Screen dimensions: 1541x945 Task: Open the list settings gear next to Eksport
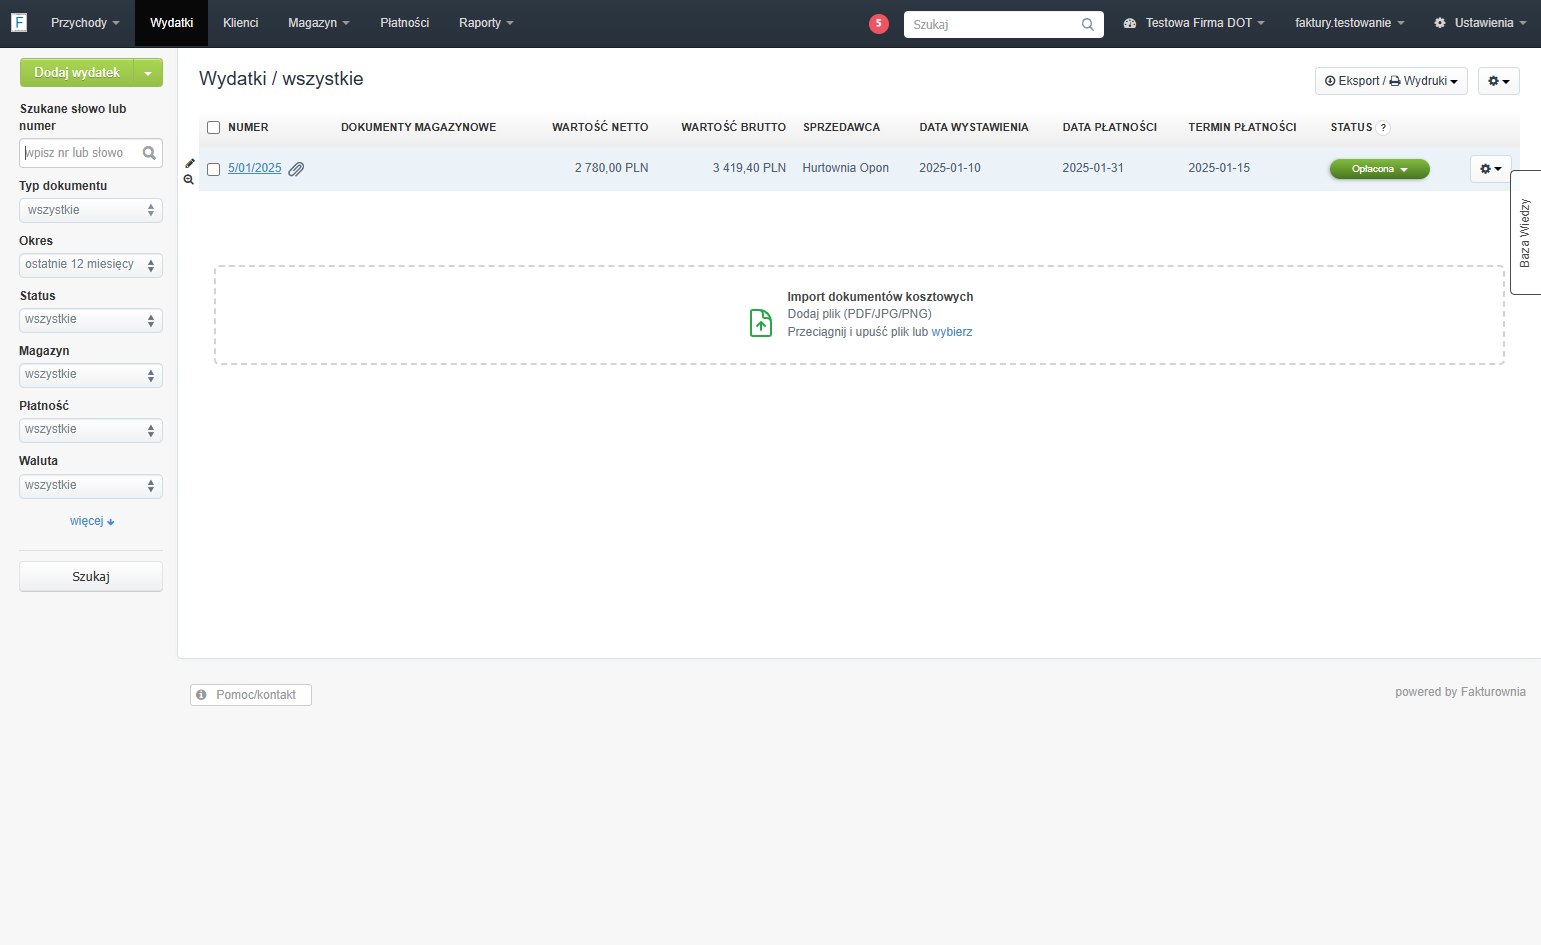coord(1499,81)
